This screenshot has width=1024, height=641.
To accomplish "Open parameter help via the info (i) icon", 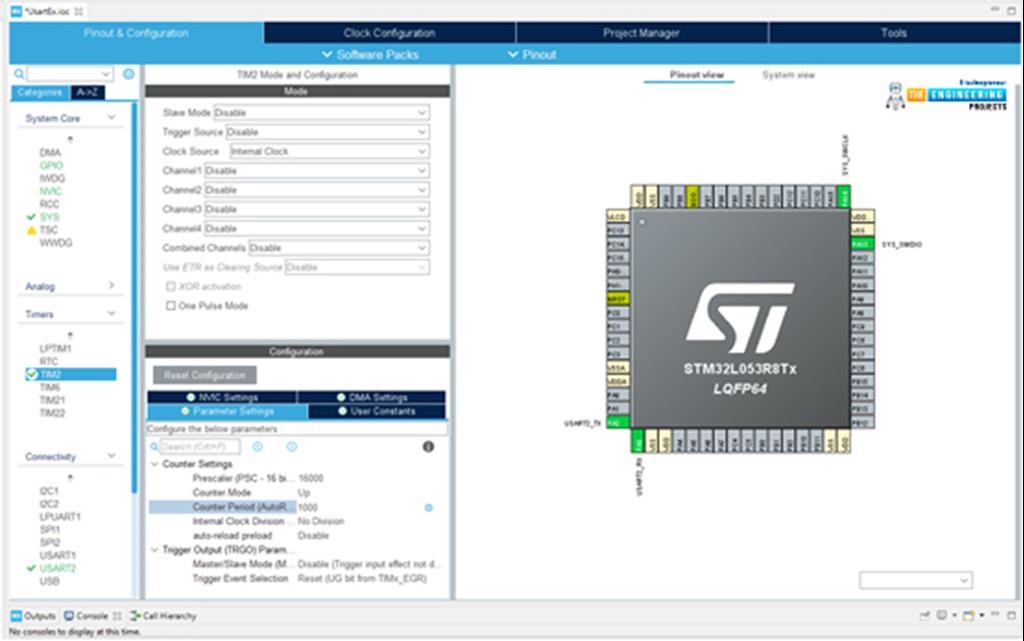I will (x=428, y=446).
